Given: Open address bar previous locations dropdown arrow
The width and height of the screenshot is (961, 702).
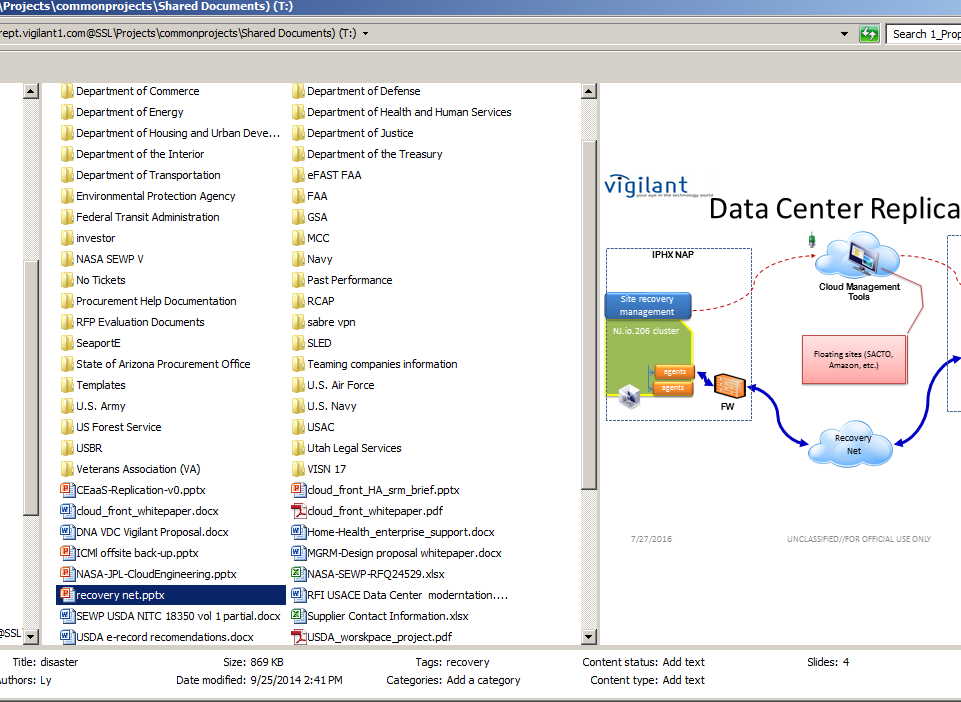Looking at the screenshot, I should tap(845, 34).
